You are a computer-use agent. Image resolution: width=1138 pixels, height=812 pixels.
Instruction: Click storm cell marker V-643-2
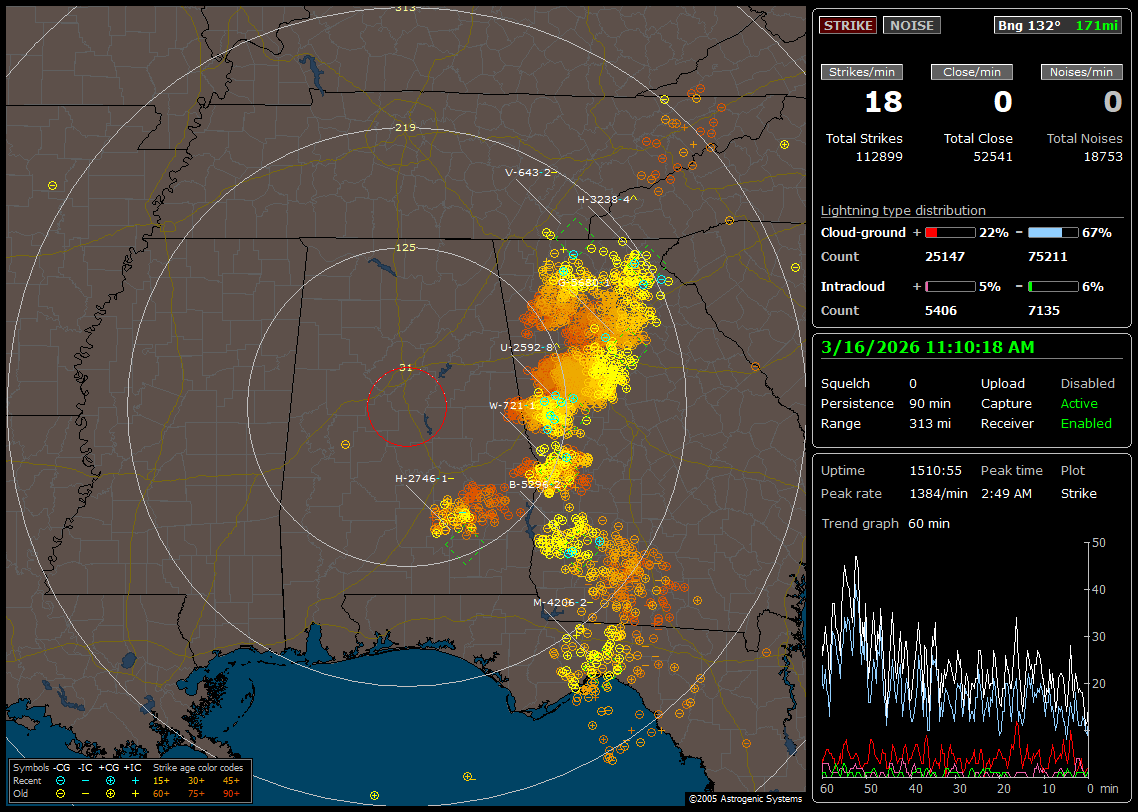(528, 172)
